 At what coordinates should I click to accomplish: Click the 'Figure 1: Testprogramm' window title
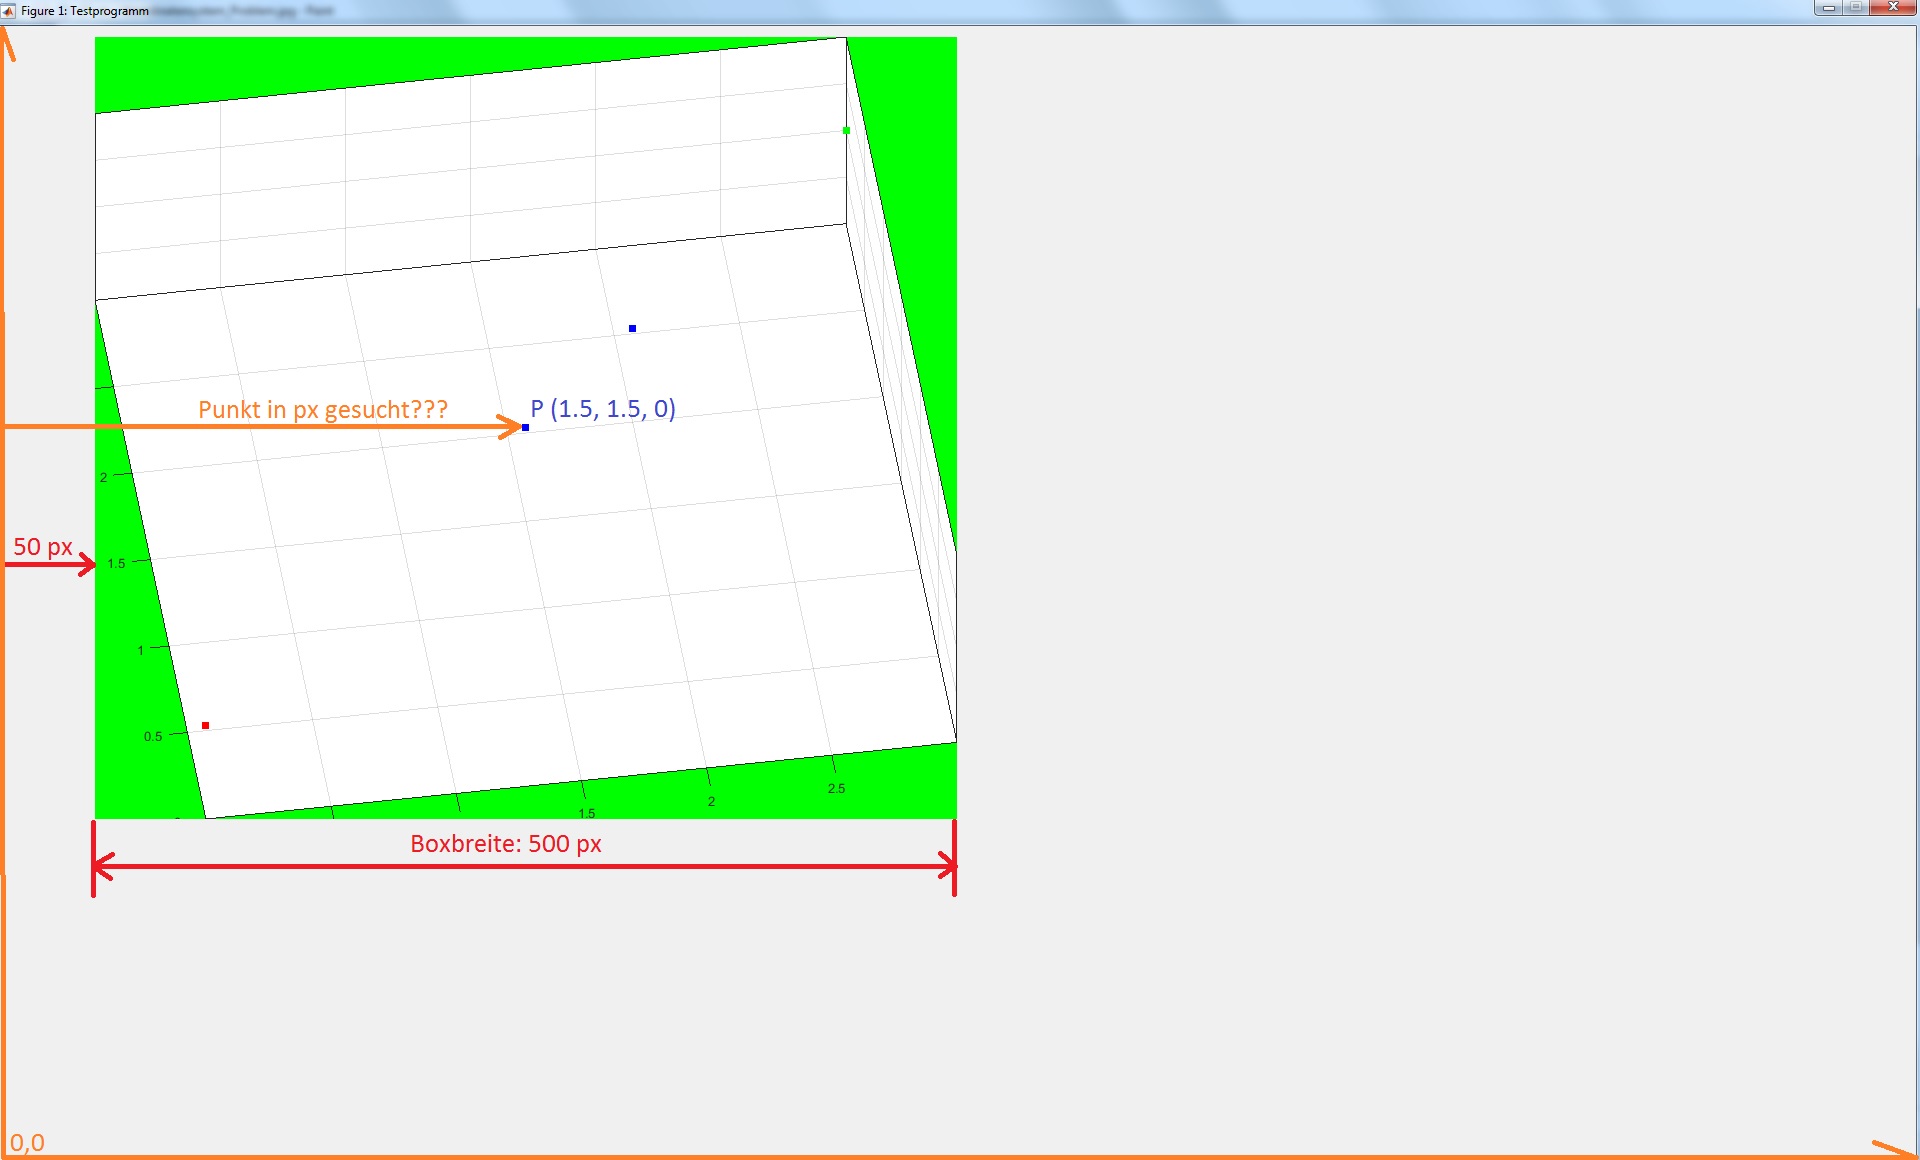click(85, 11)
